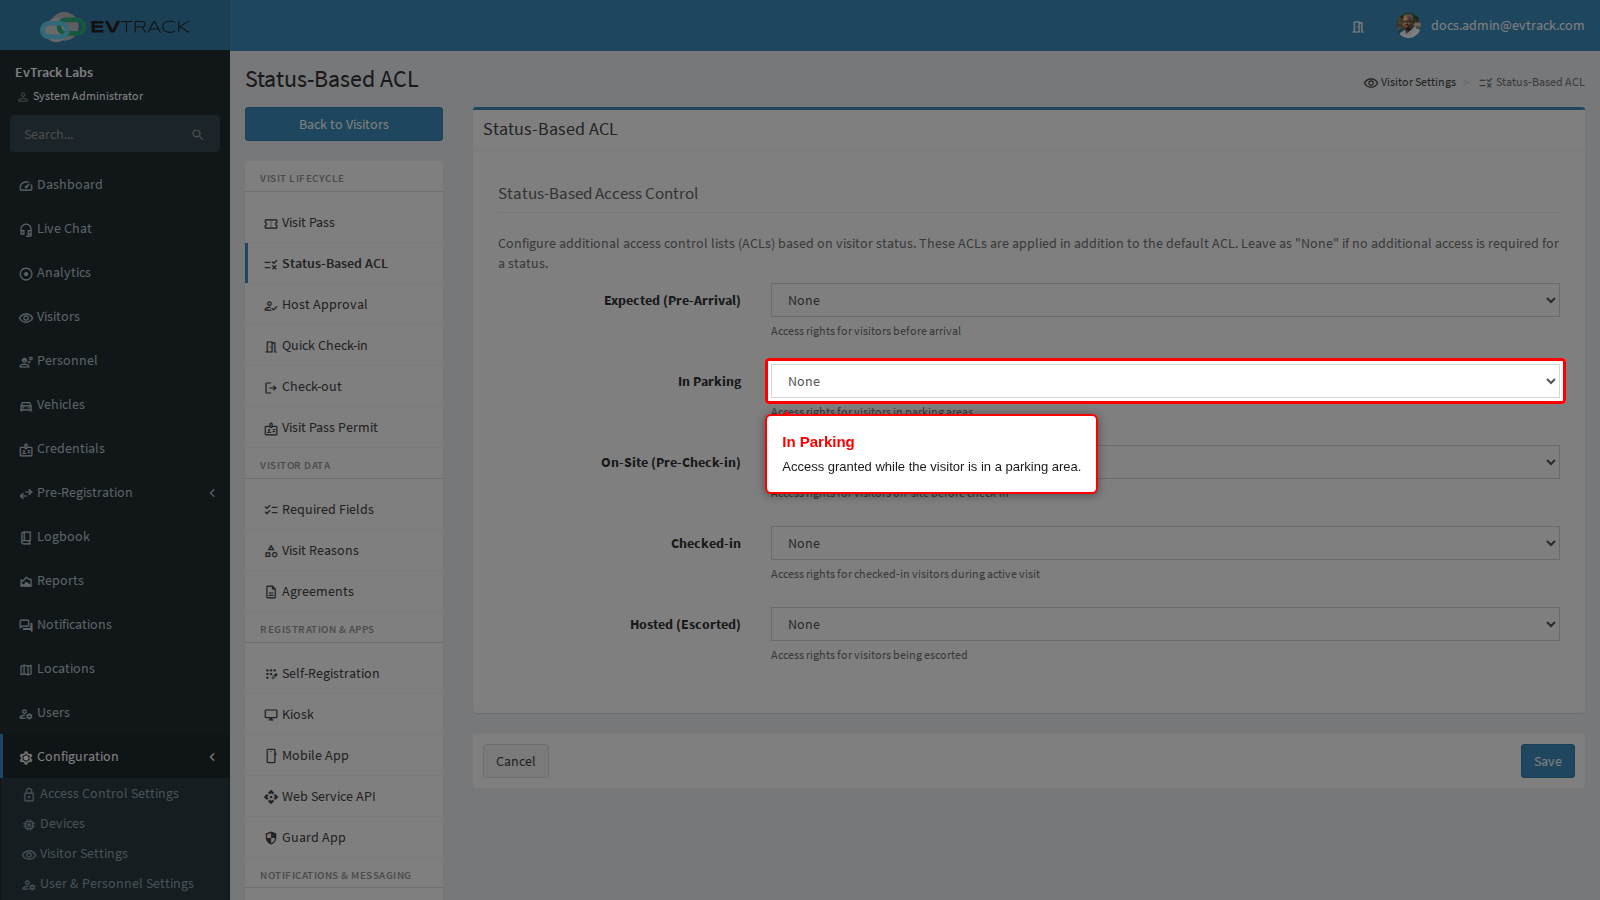Click the Save button
Screen dimensions: 1600x900
click(1548, 761)
